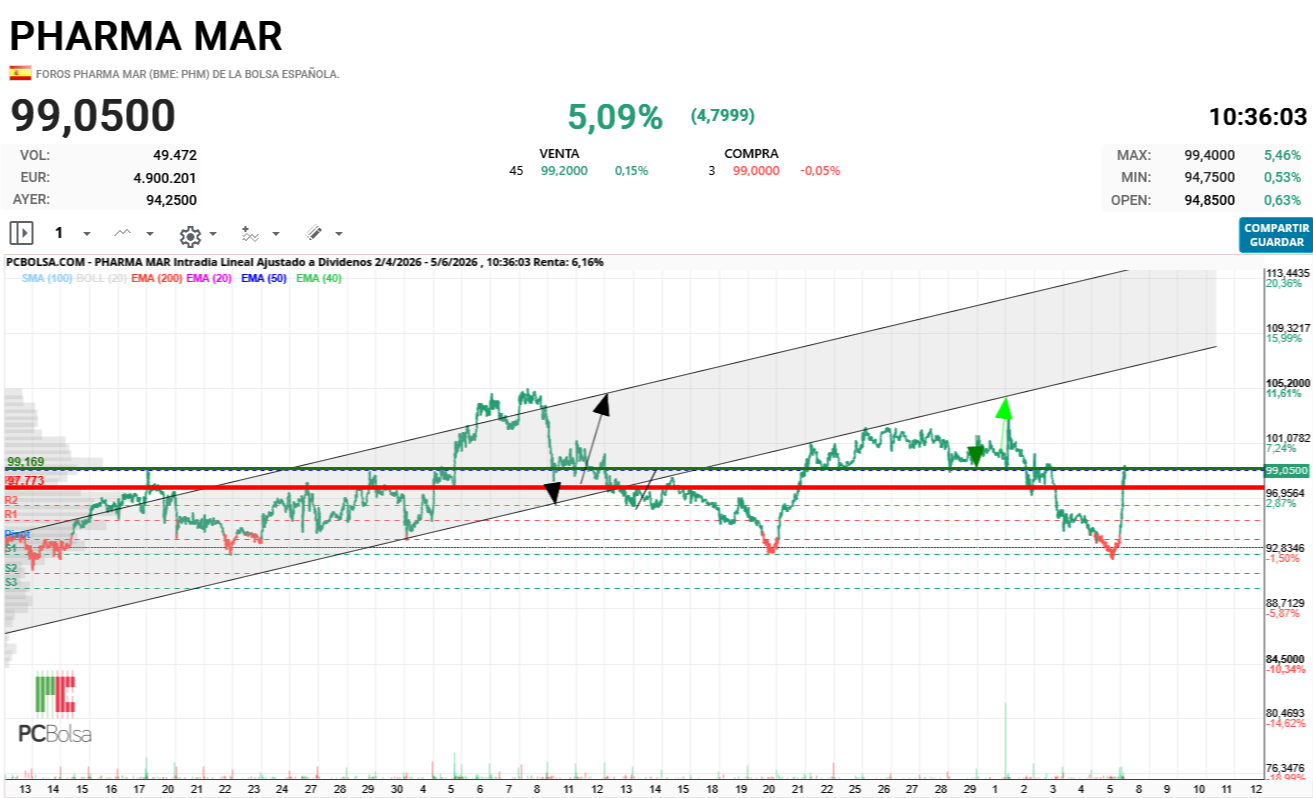This screenshot has width=1313, height=798.
Task: Click the EUR value 4.900.201
Action: (165, 177)
